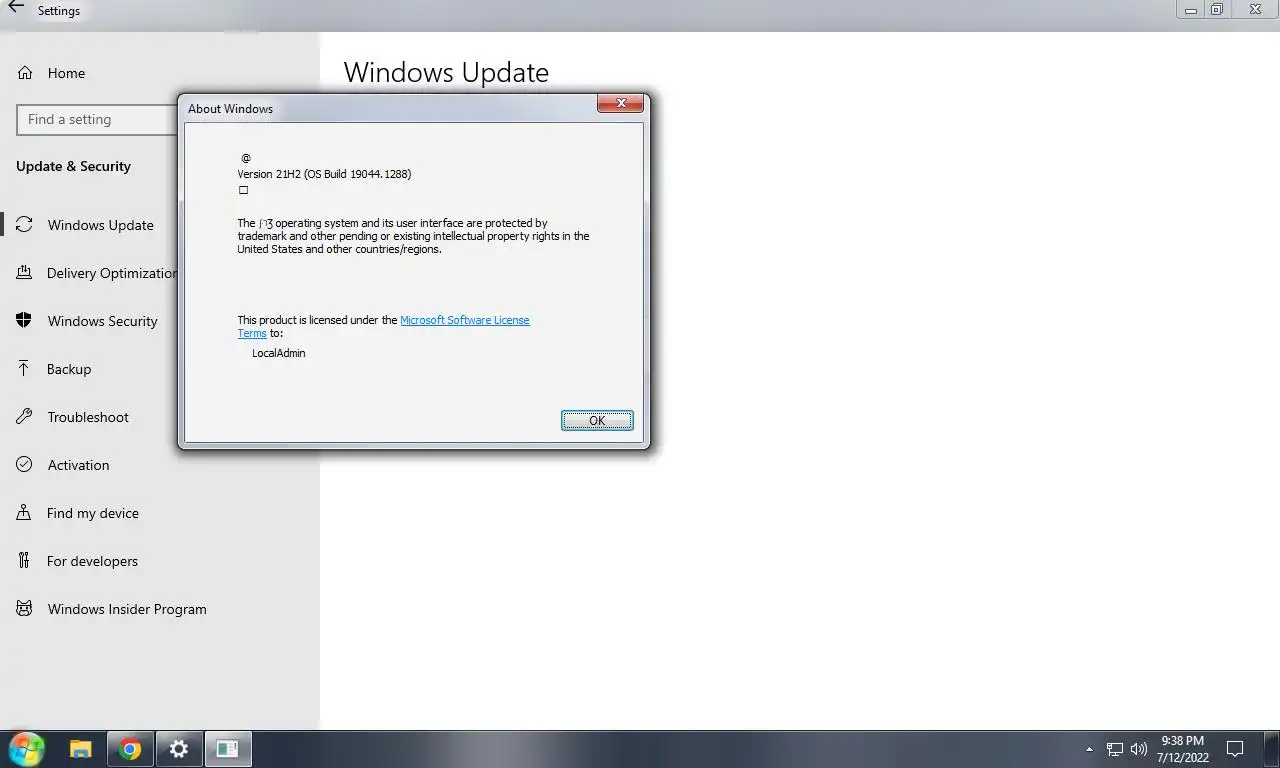Show hidden tray icons arrow

point(1089,749)
